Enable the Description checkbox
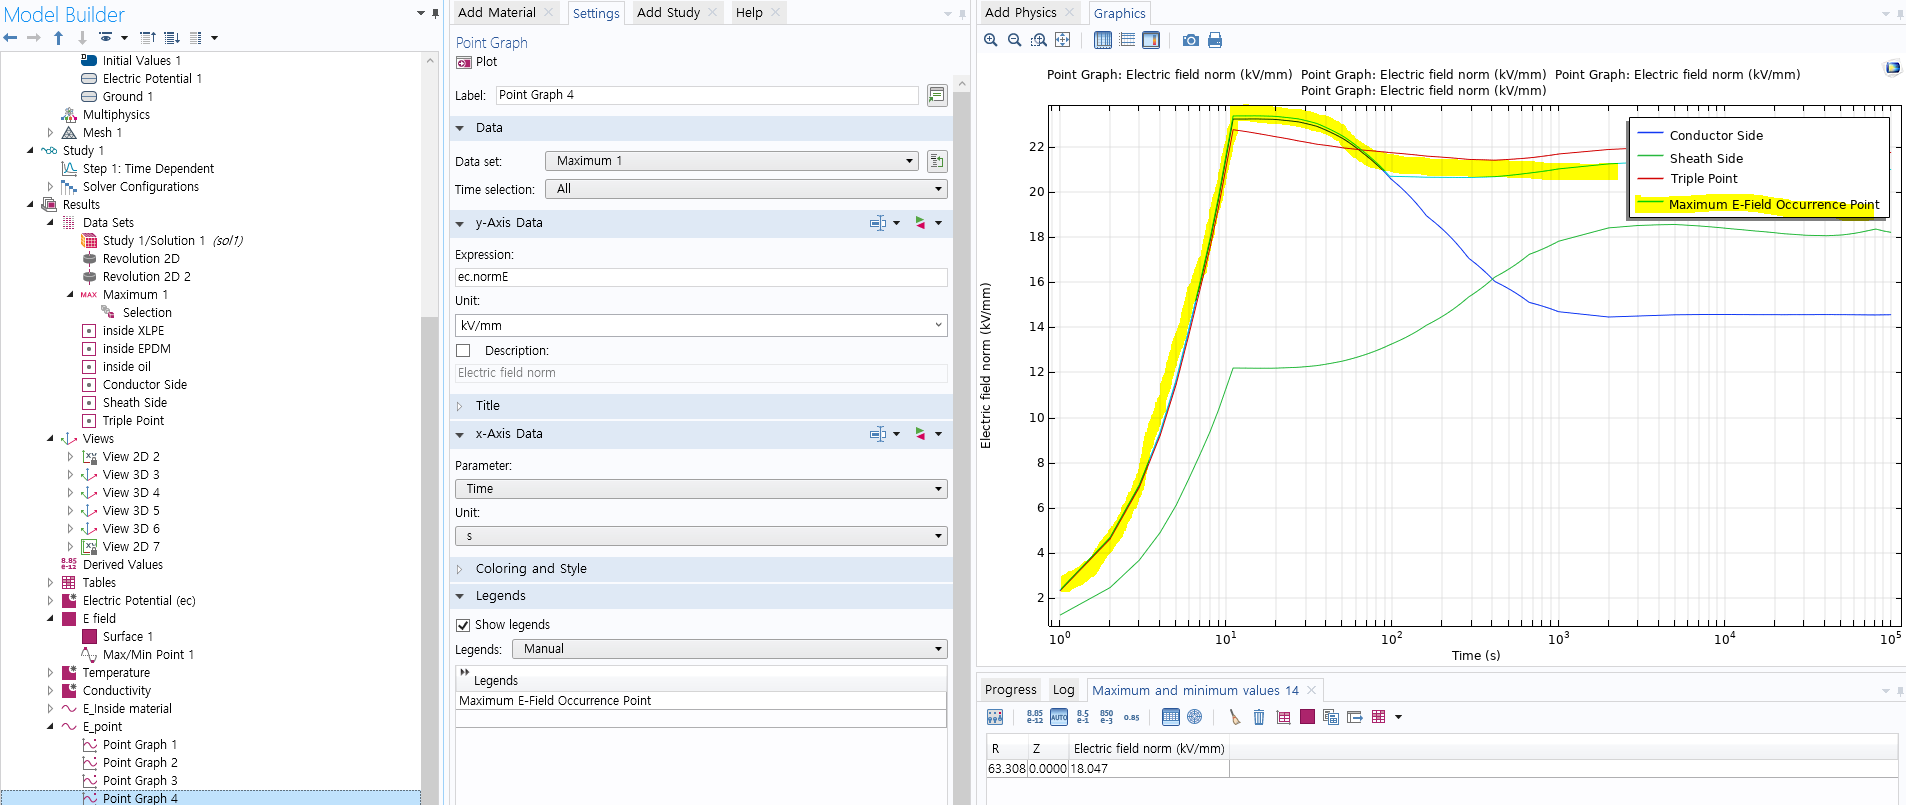1906x805 pixels. tap(463, 351)
